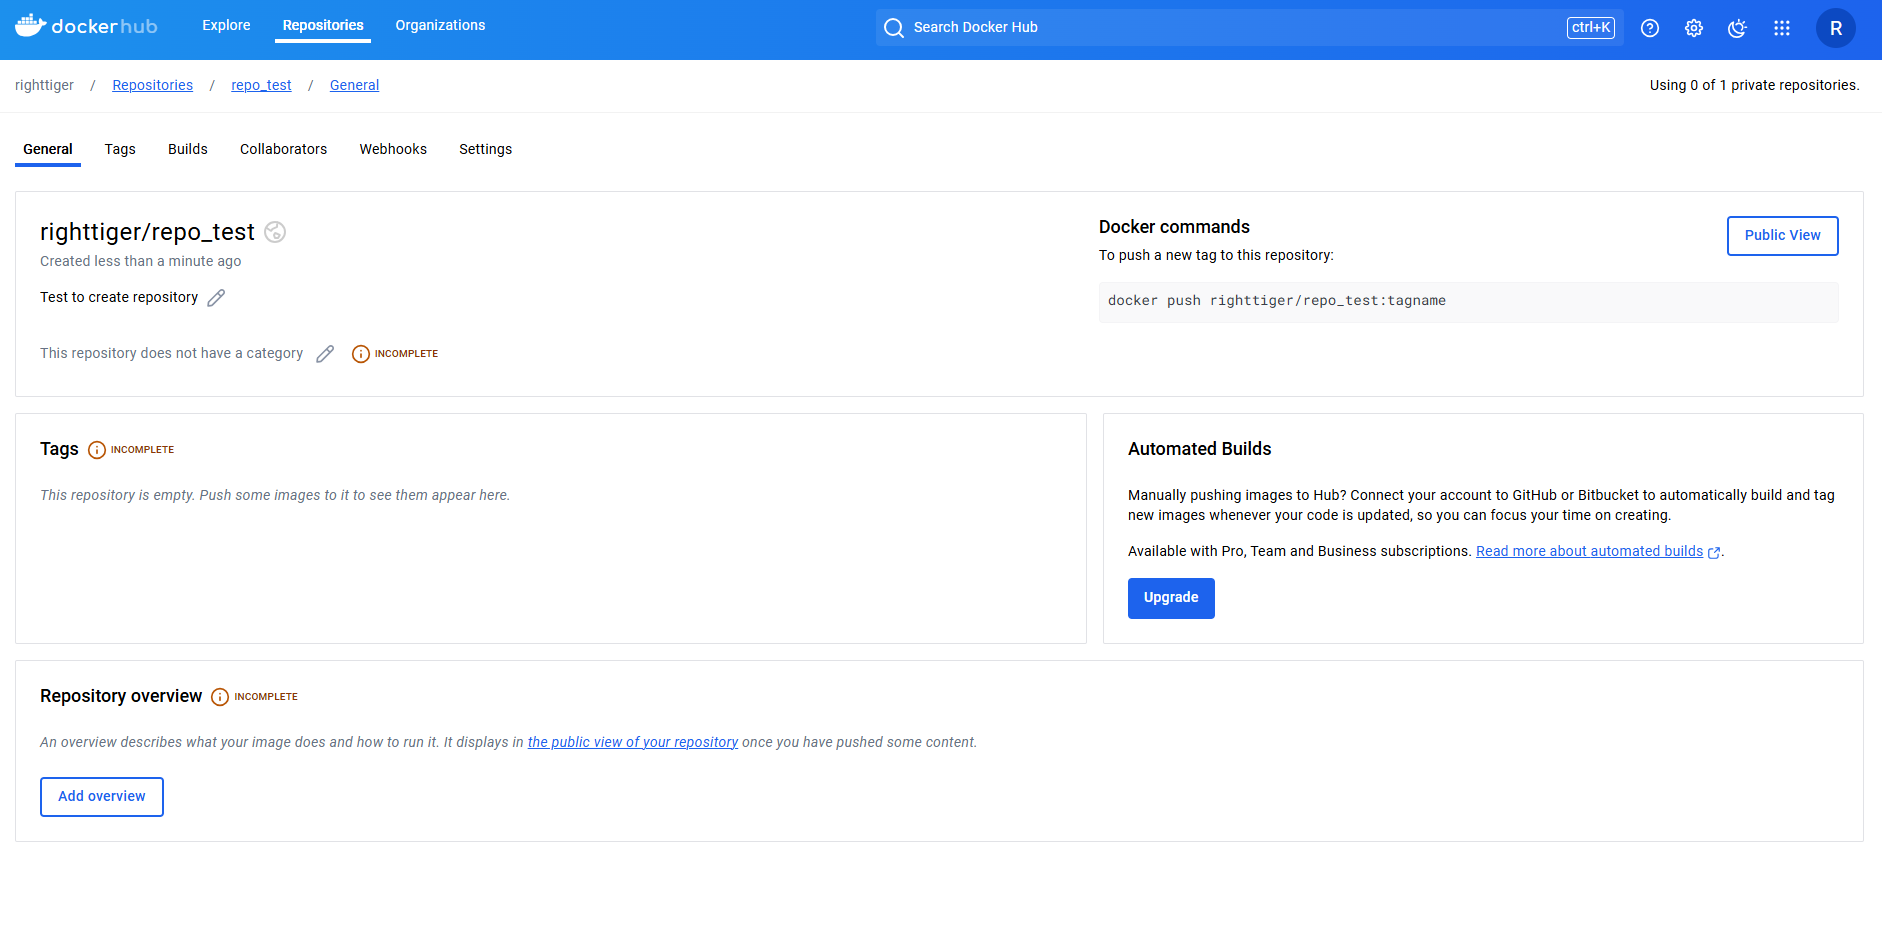Viewport: 1882px width, 950px height.
Task: Open the Explore menu item
Action: 226,25
